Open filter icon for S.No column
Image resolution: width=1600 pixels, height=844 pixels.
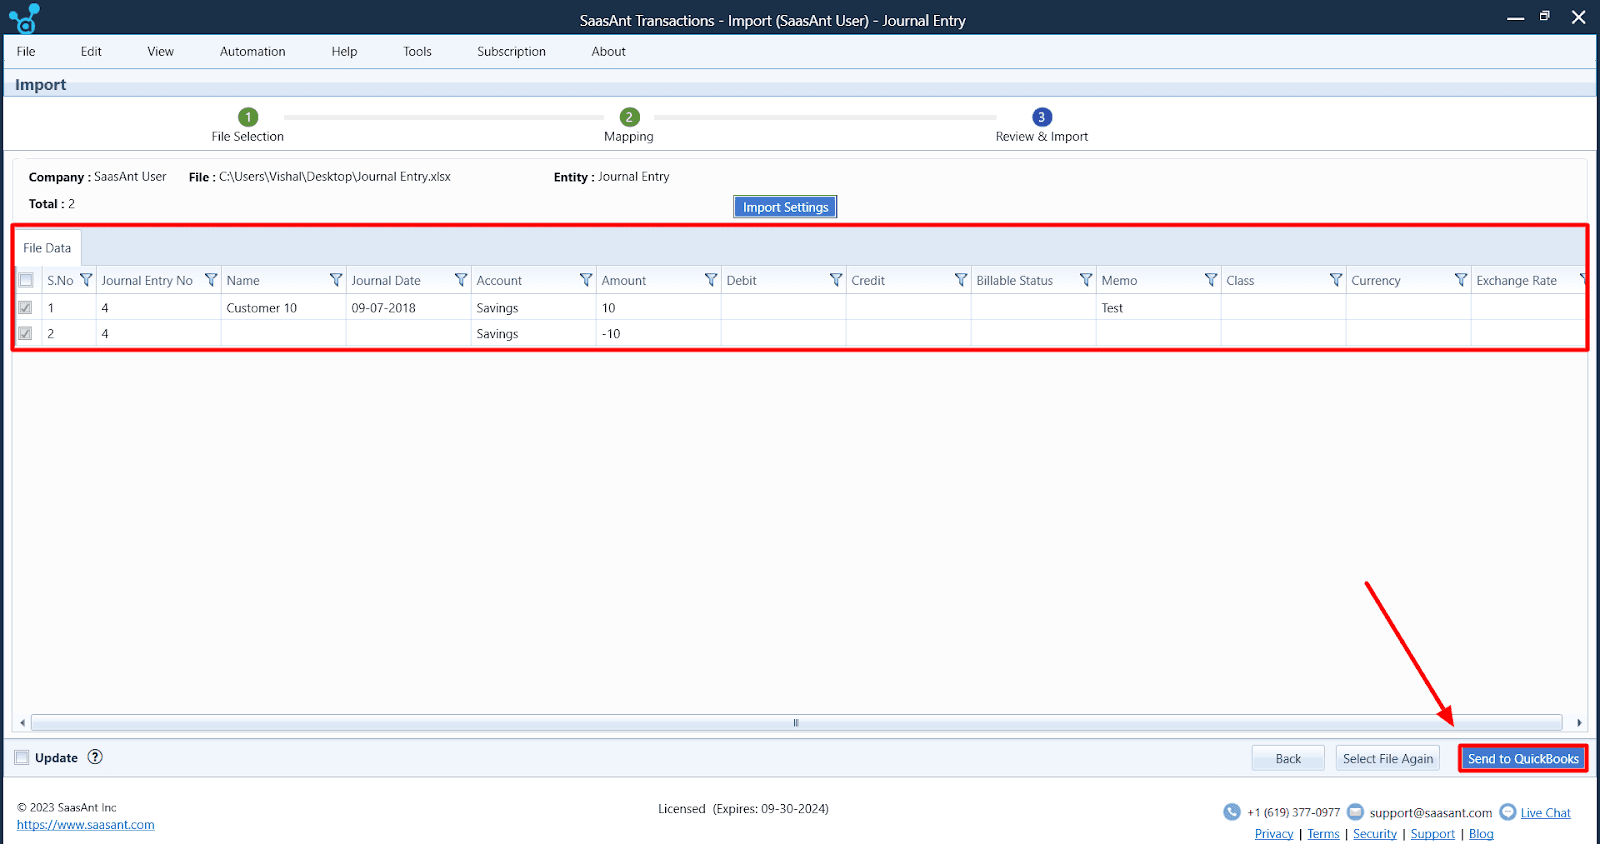click(x=86, y=280)
